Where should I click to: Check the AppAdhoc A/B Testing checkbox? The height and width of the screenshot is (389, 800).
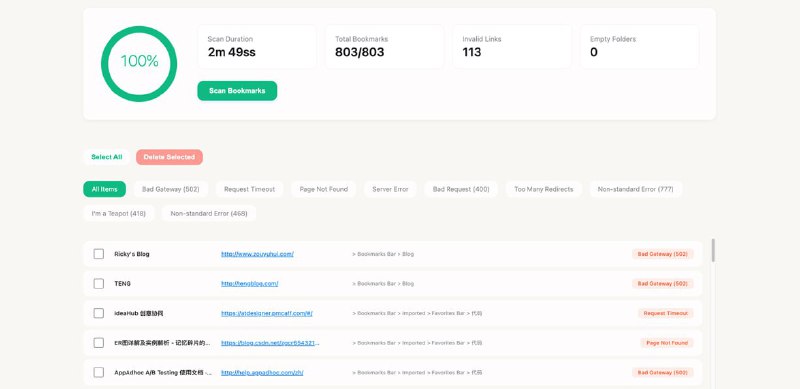98,373
